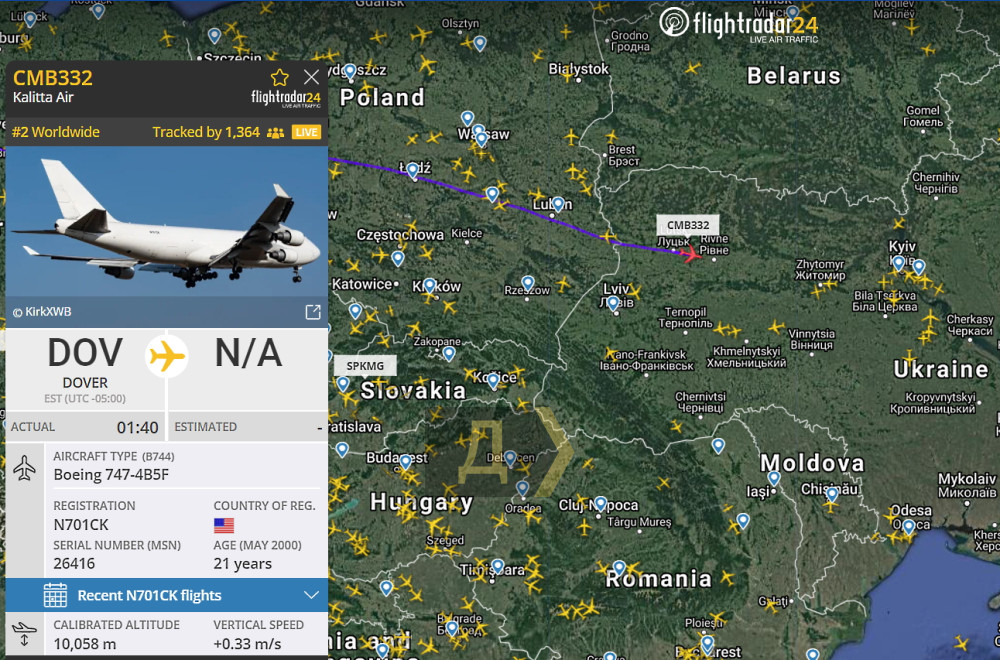The height and width of the screenshot is (660, 1000).
Task: Select the Lublin airport pin
Action: coord(558,203)
